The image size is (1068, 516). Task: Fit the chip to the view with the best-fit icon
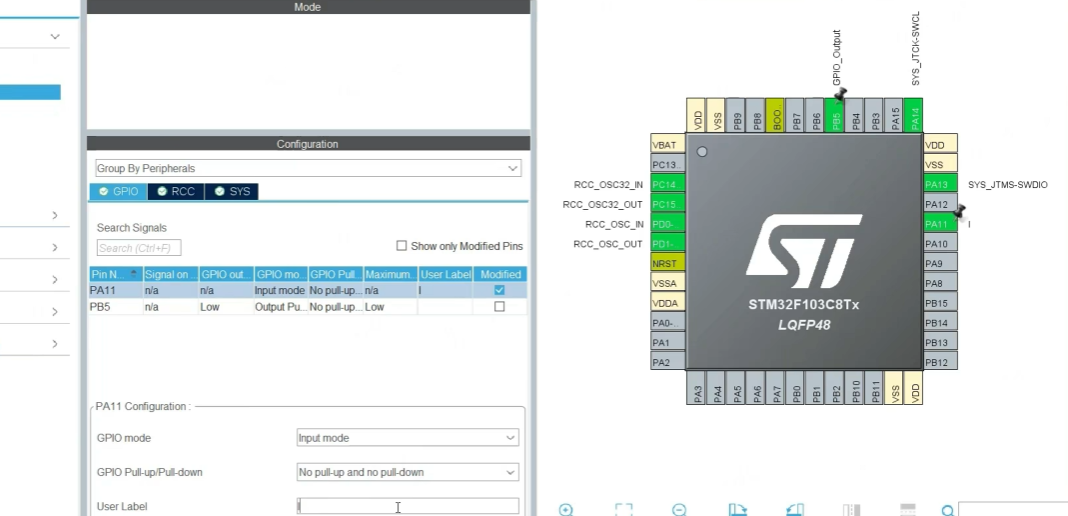[624, 509]
